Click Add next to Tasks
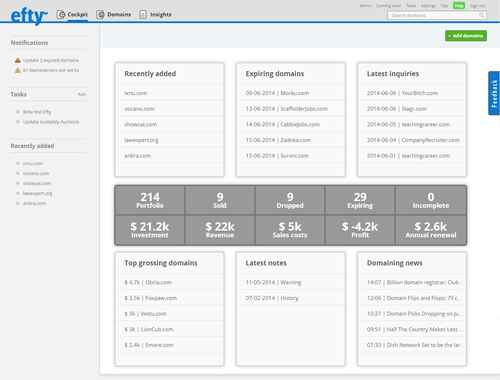The height and width of the screenshot is (380, 500). pyautogui.click(x=82, y=94)
